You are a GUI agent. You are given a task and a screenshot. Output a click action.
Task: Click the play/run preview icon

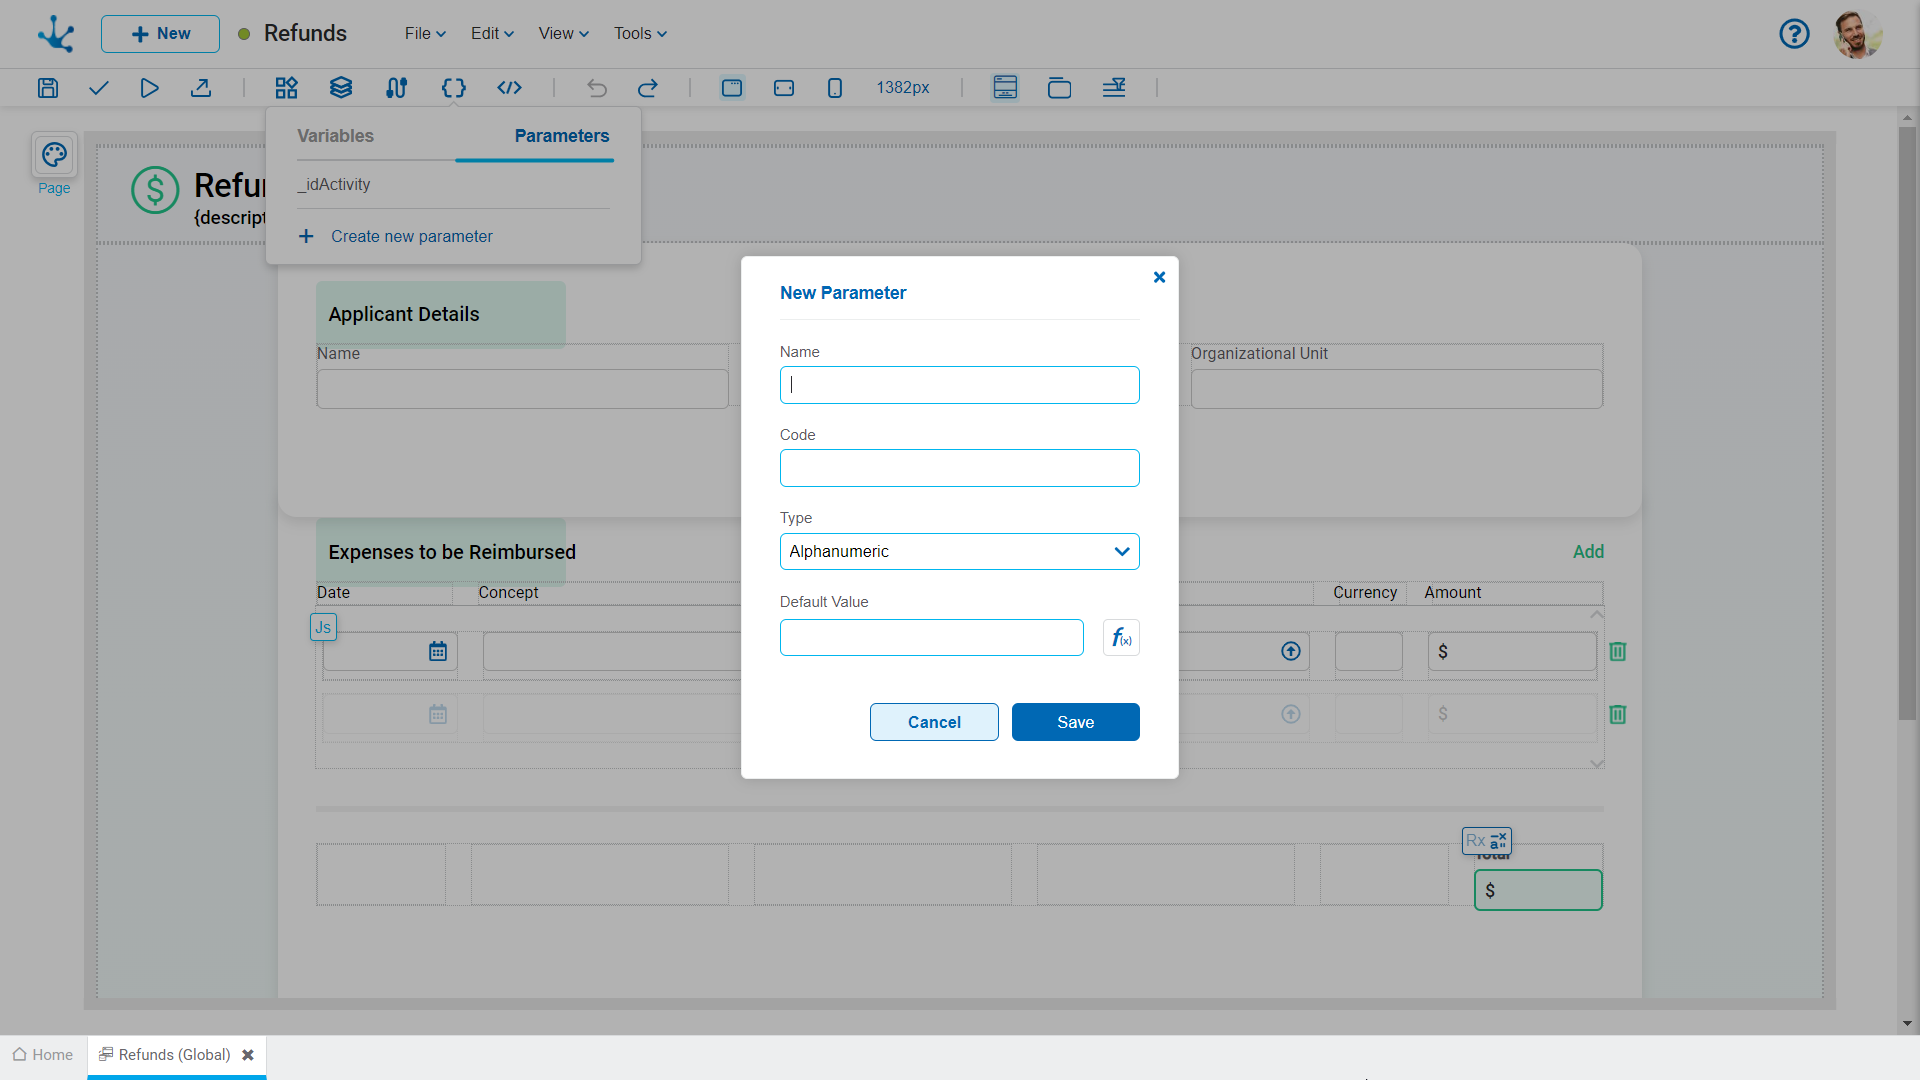pyautogui.click(x=149, y=88)
